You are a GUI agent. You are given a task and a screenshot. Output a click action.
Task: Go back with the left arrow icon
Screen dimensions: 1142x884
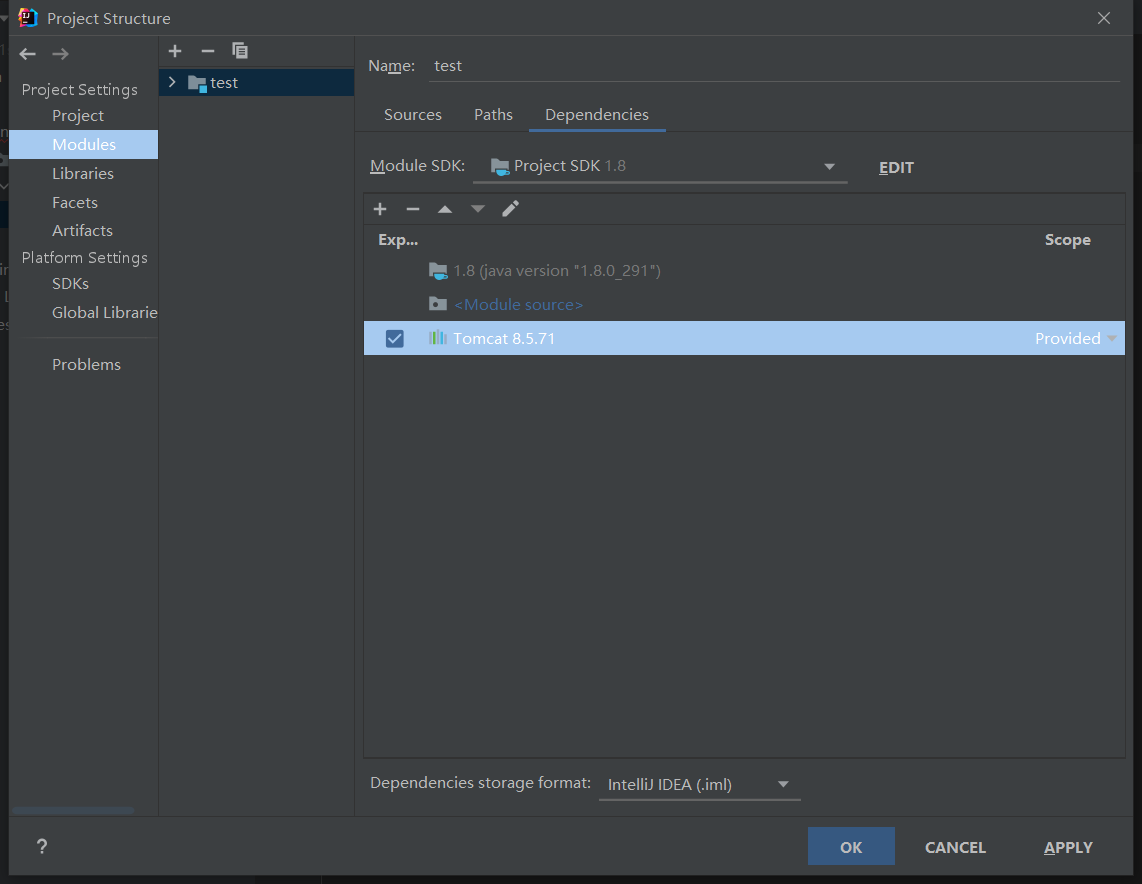coord(28,54)
